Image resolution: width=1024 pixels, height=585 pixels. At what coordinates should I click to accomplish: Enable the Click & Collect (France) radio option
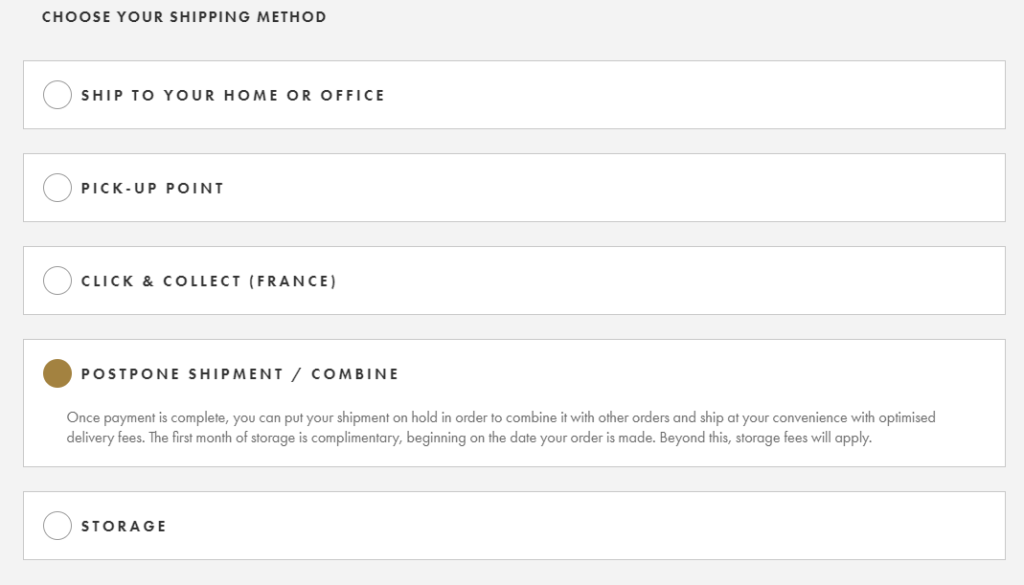[x=57, y=281]
